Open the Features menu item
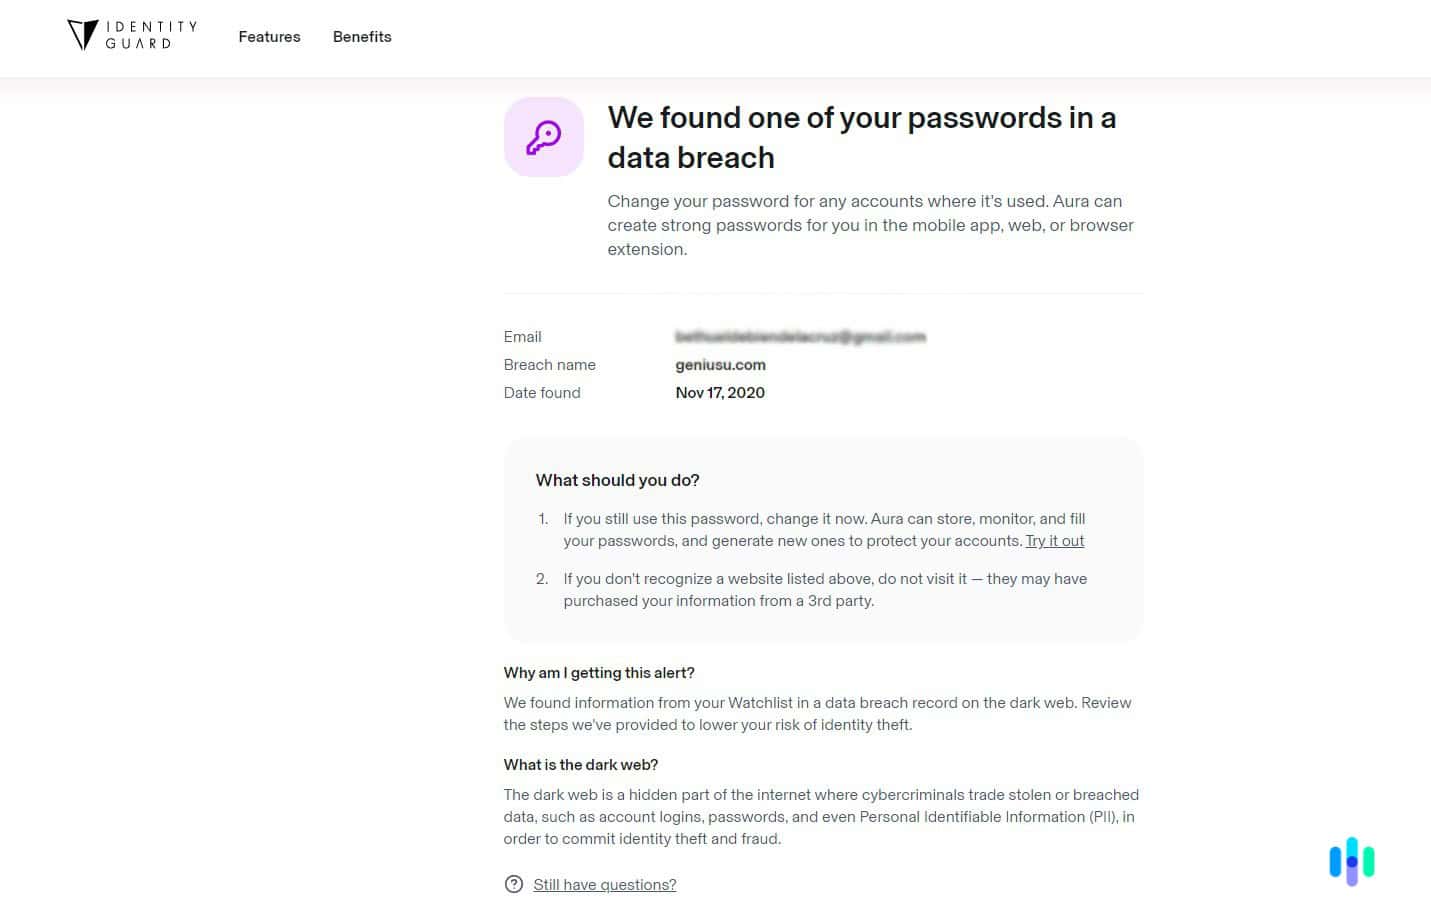 point(269,37)
